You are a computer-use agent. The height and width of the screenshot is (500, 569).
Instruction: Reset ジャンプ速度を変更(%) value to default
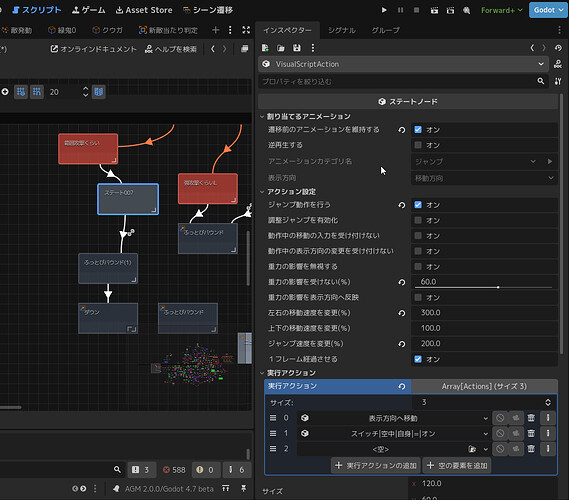(x=402, y=344)
